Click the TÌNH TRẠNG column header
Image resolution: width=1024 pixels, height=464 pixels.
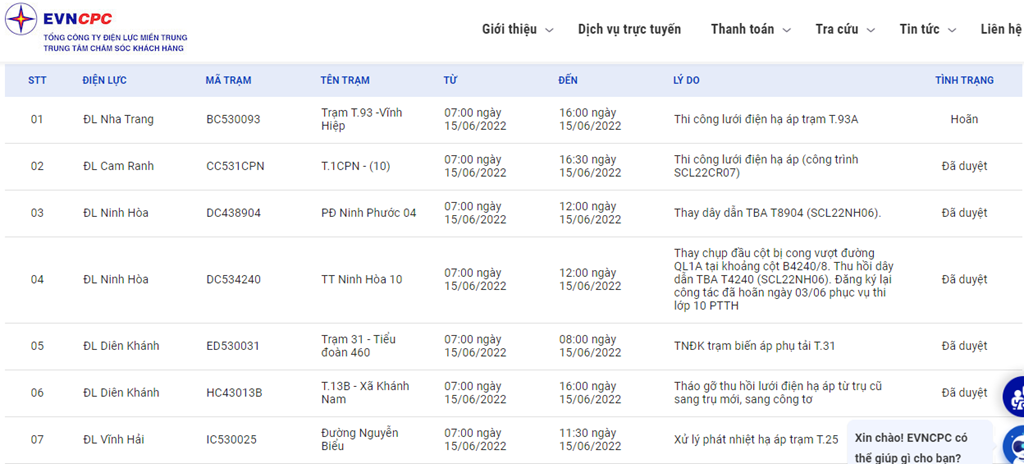pyautogui.click(x=964, y=80)
